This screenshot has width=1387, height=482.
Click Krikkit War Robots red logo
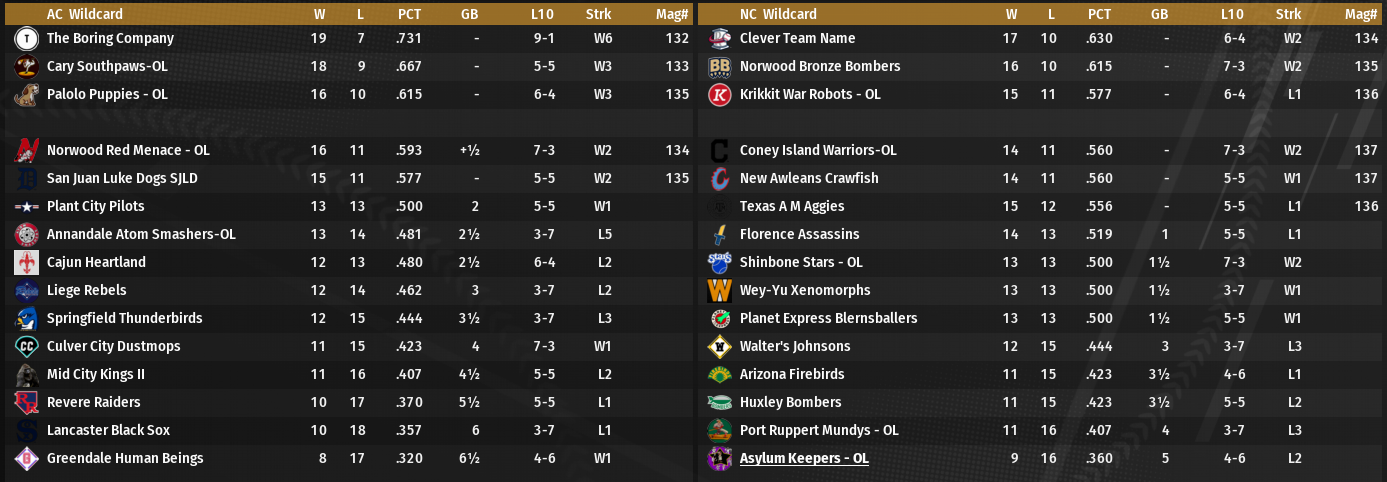pyautogui.click(x=719, y=94)
